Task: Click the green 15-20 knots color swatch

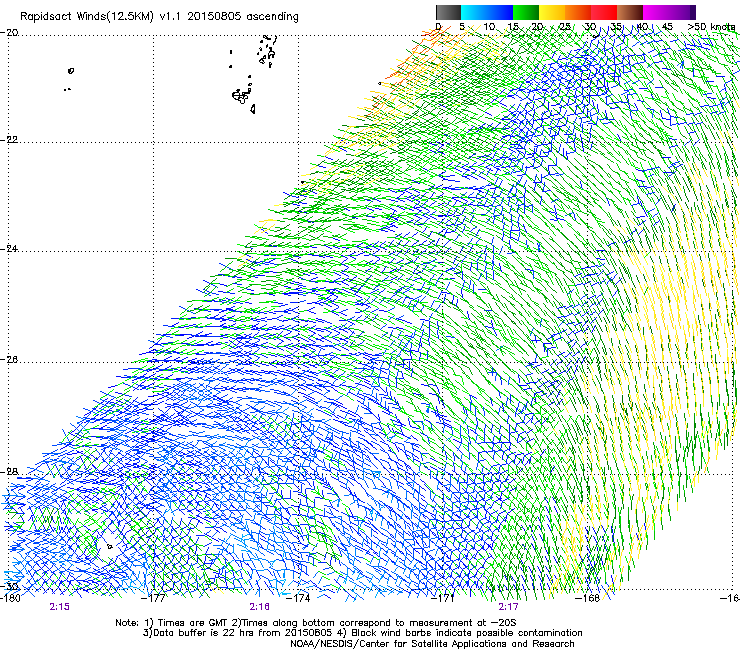Action: pos(526,12)
